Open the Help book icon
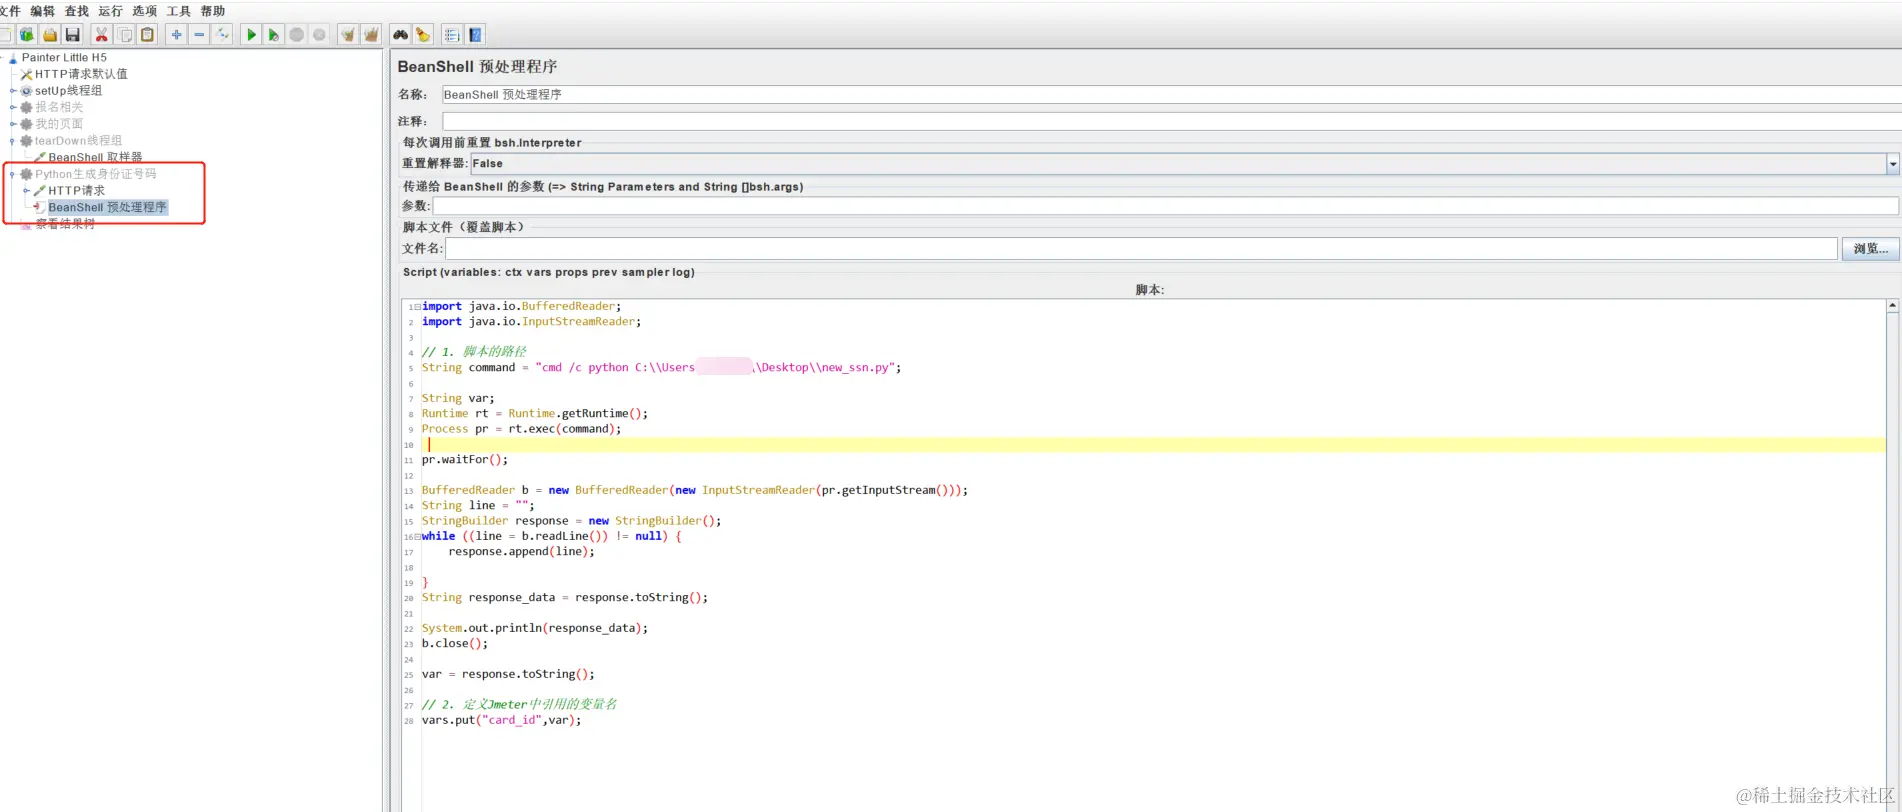This screenshot has height=812, width=1902. pos(476,35)
